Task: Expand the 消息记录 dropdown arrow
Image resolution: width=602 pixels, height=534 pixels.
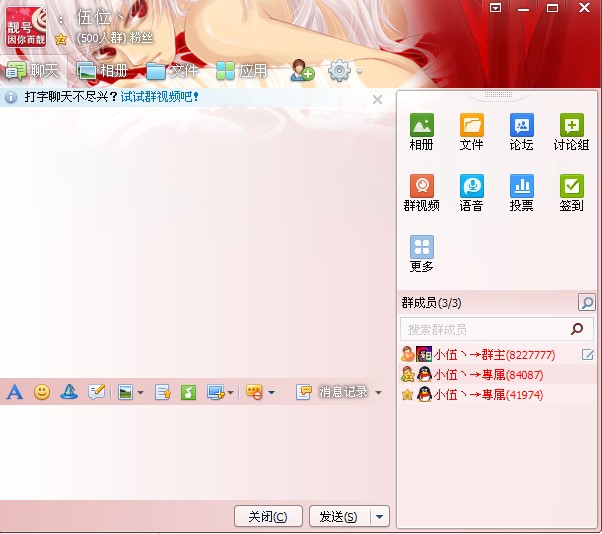Action: point(378,393)
